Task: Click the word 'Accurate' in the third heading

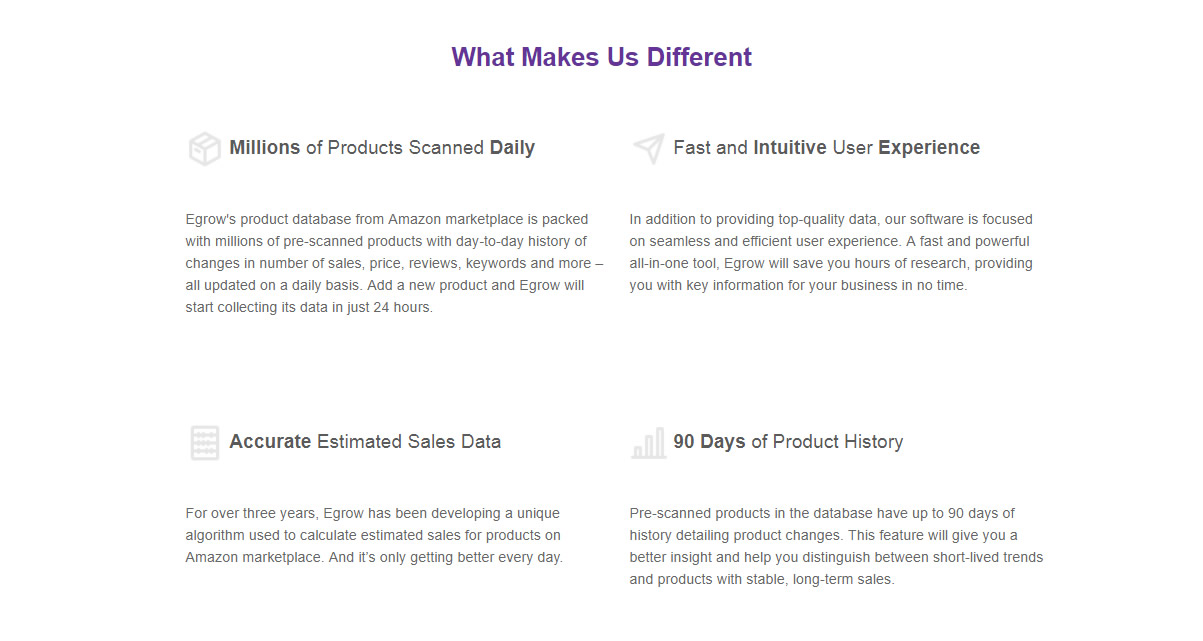Action: point(270,442)
